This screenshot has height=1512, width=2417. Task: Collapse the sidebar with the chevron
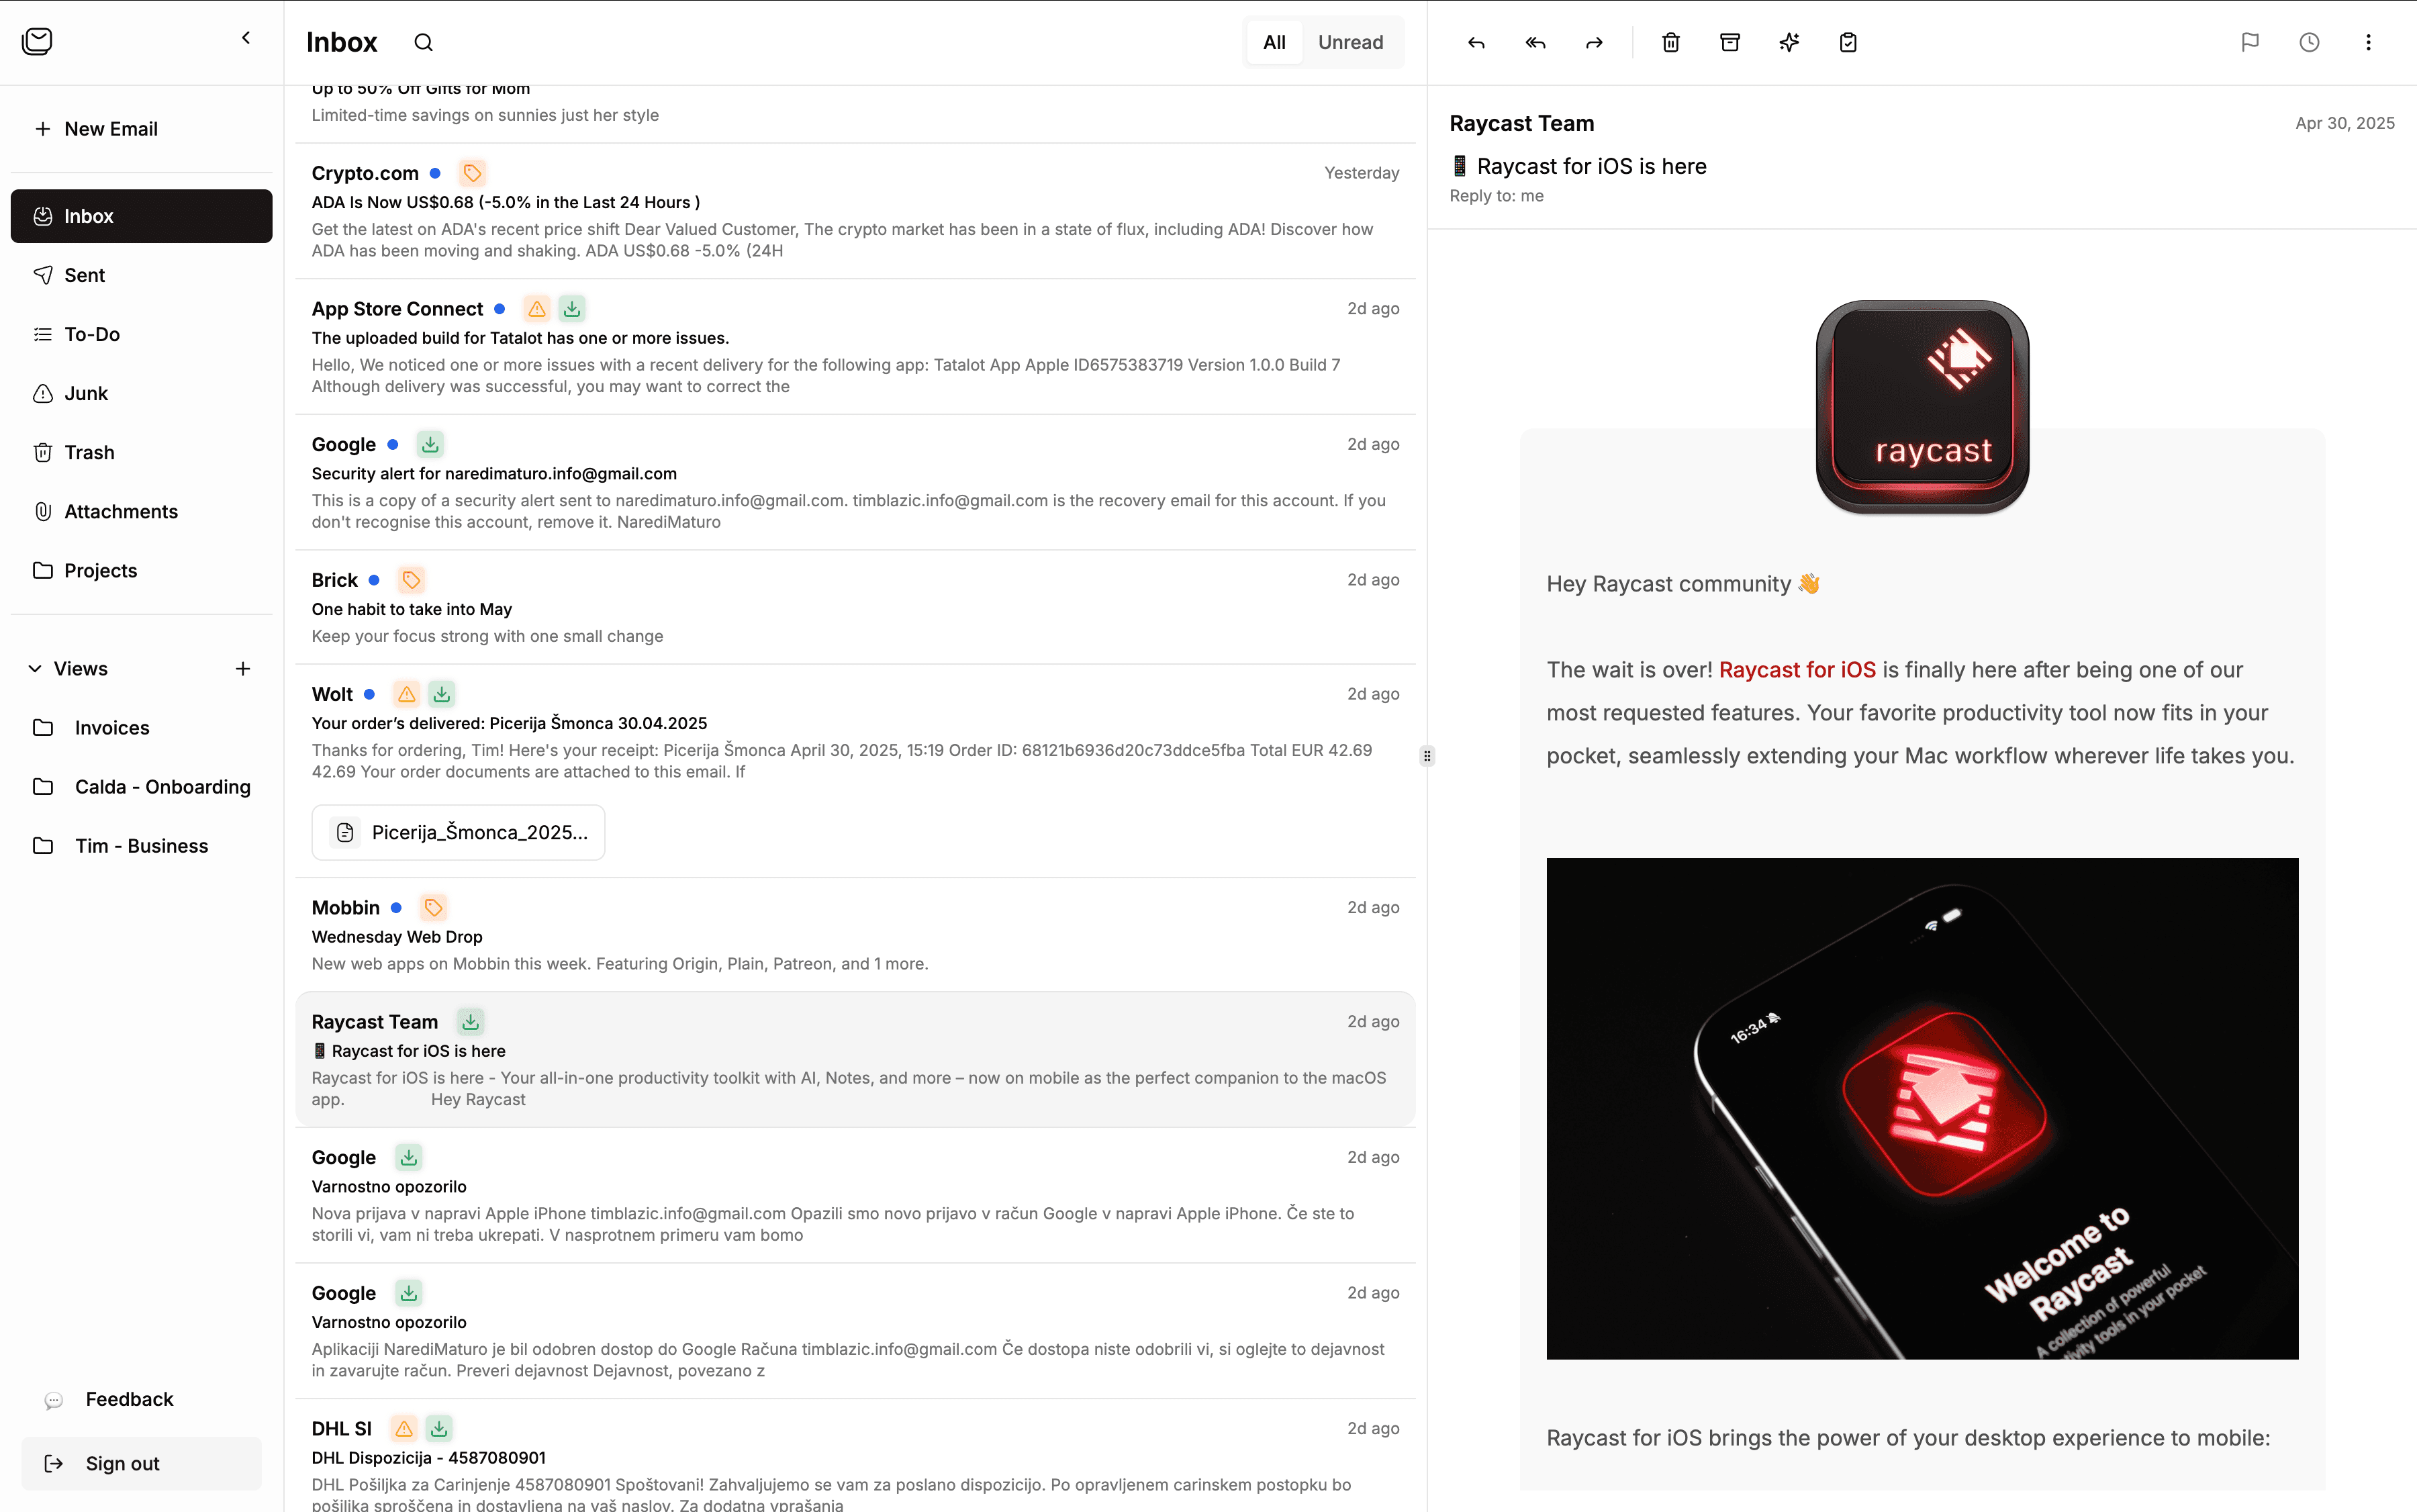[x=246, y=38]
